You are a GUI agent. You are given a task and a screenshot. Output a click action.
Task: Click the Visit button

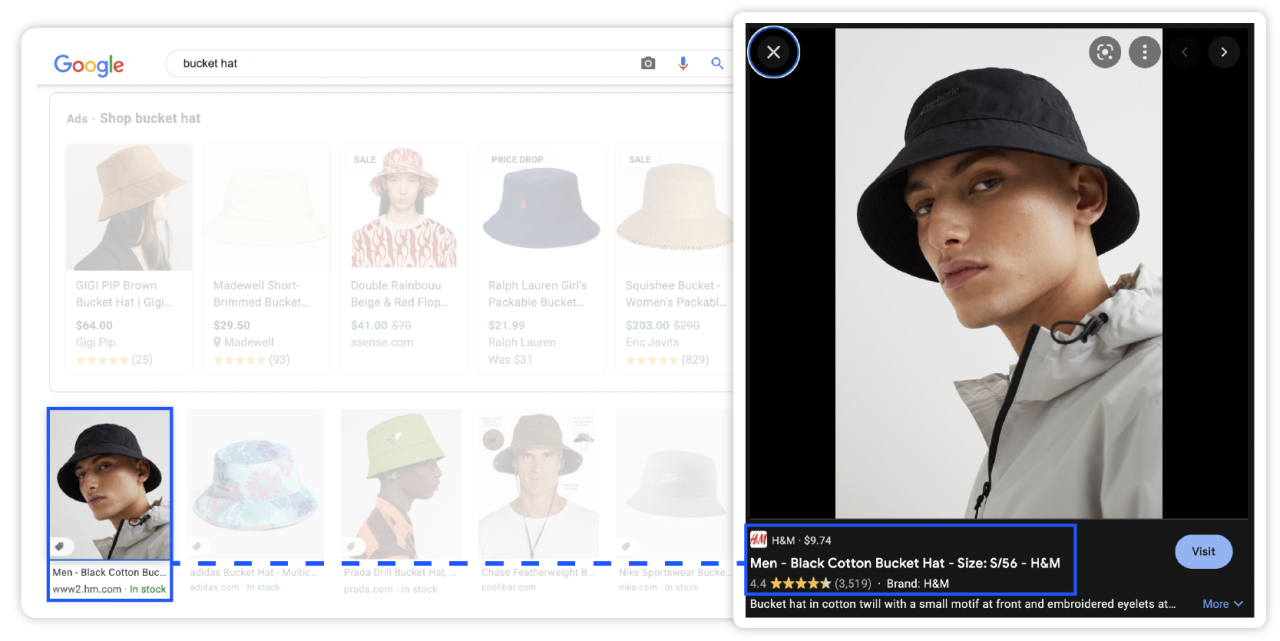pos(1203,551)
